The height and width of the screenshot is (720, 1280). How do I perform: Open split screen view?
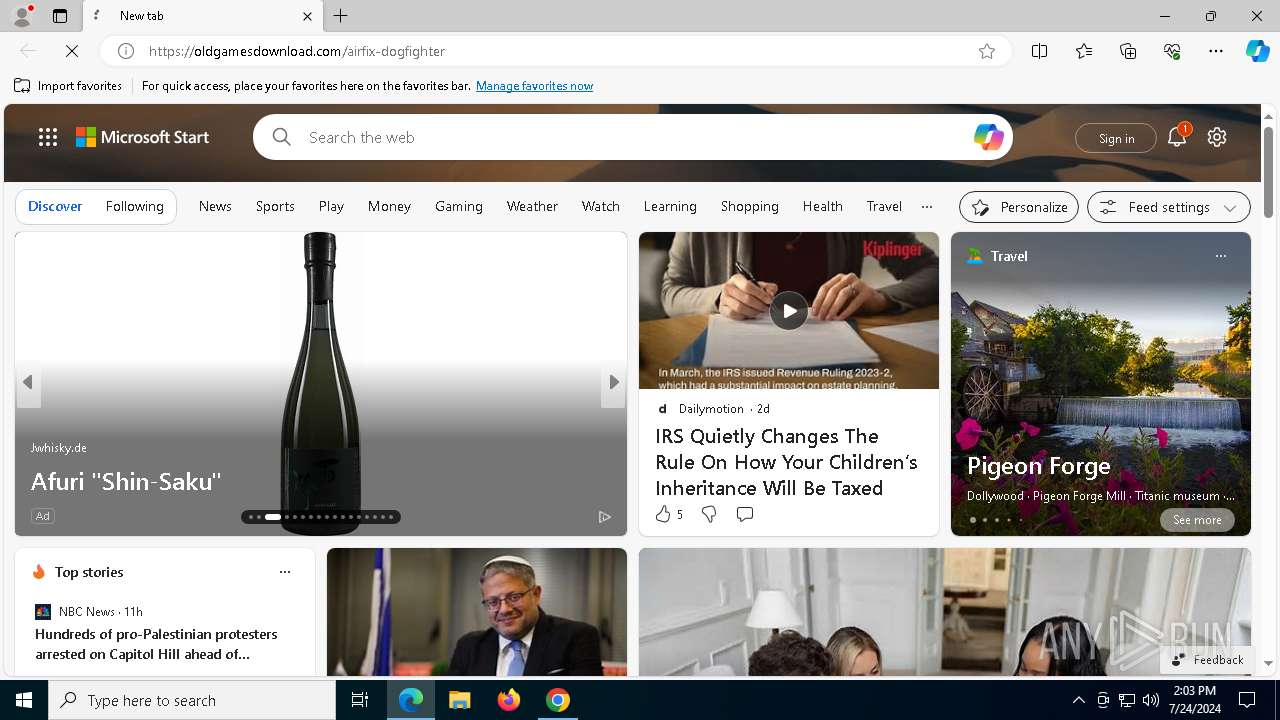click(1040, 51)
